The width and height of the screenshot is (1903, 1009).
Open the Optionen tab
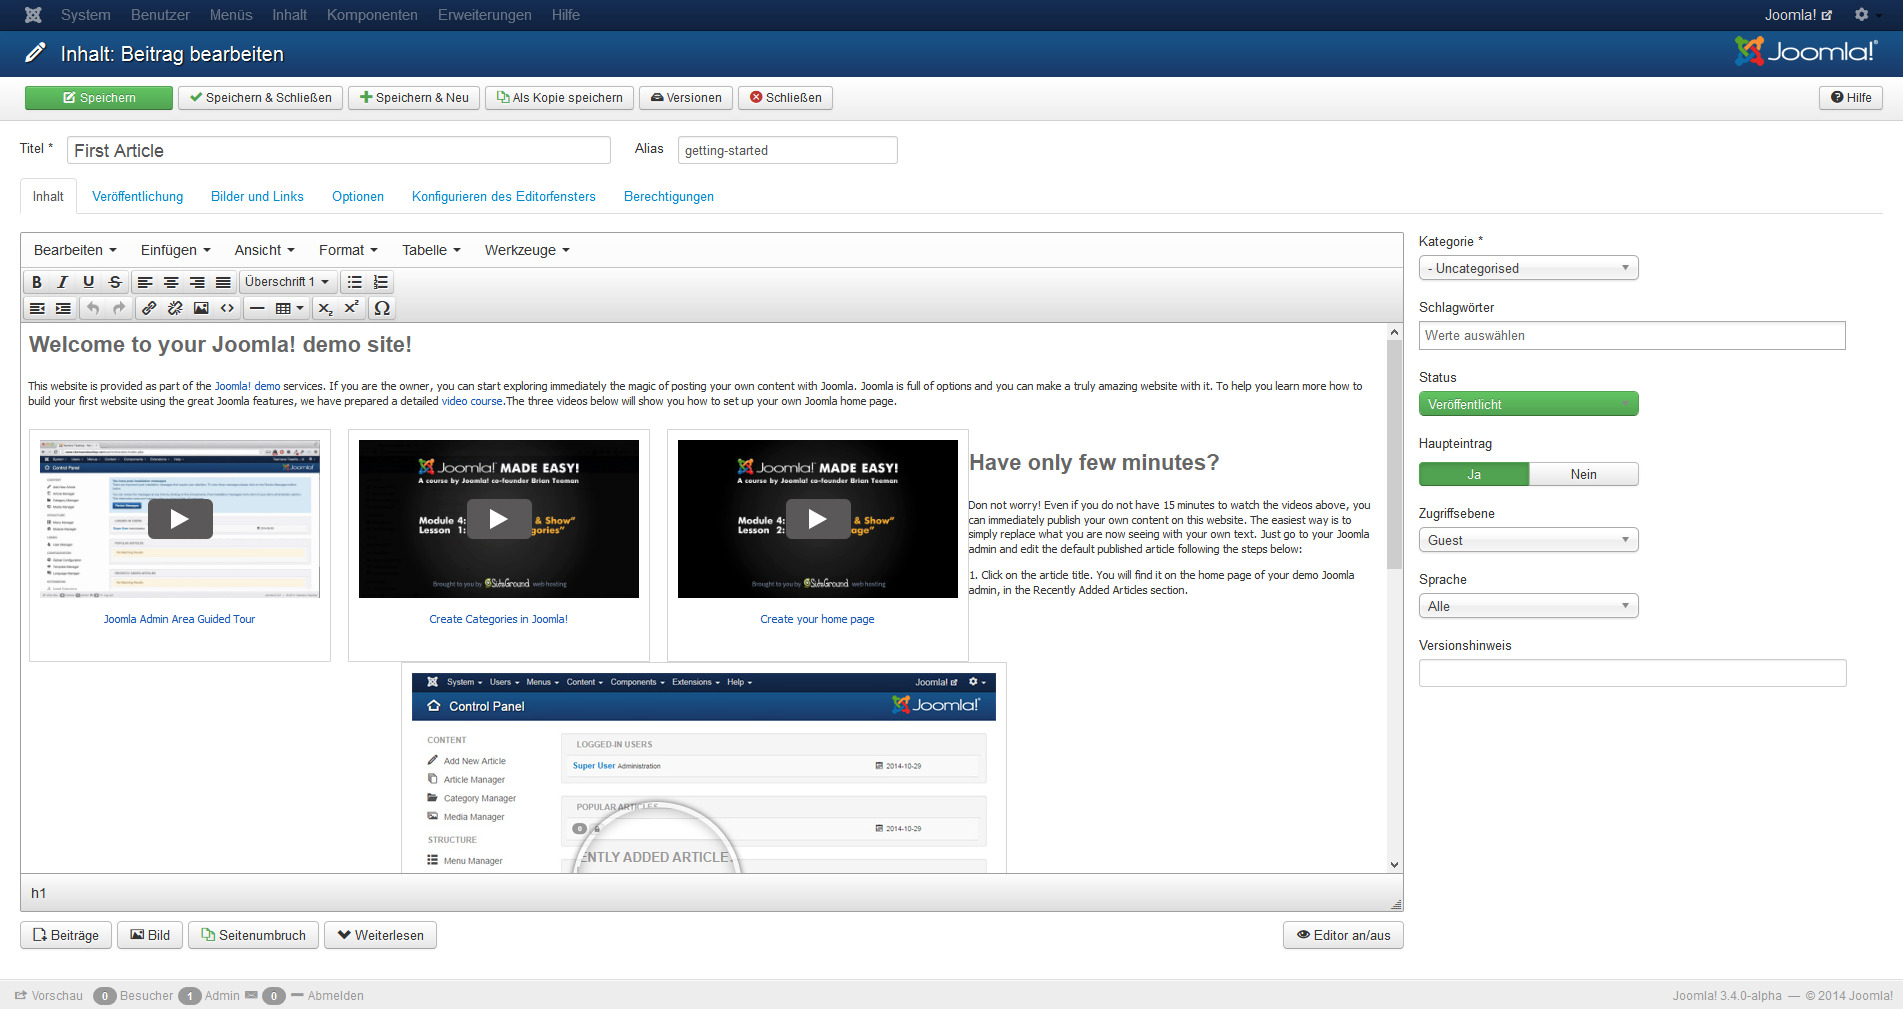pyautogui.click(x=358, y=196)
